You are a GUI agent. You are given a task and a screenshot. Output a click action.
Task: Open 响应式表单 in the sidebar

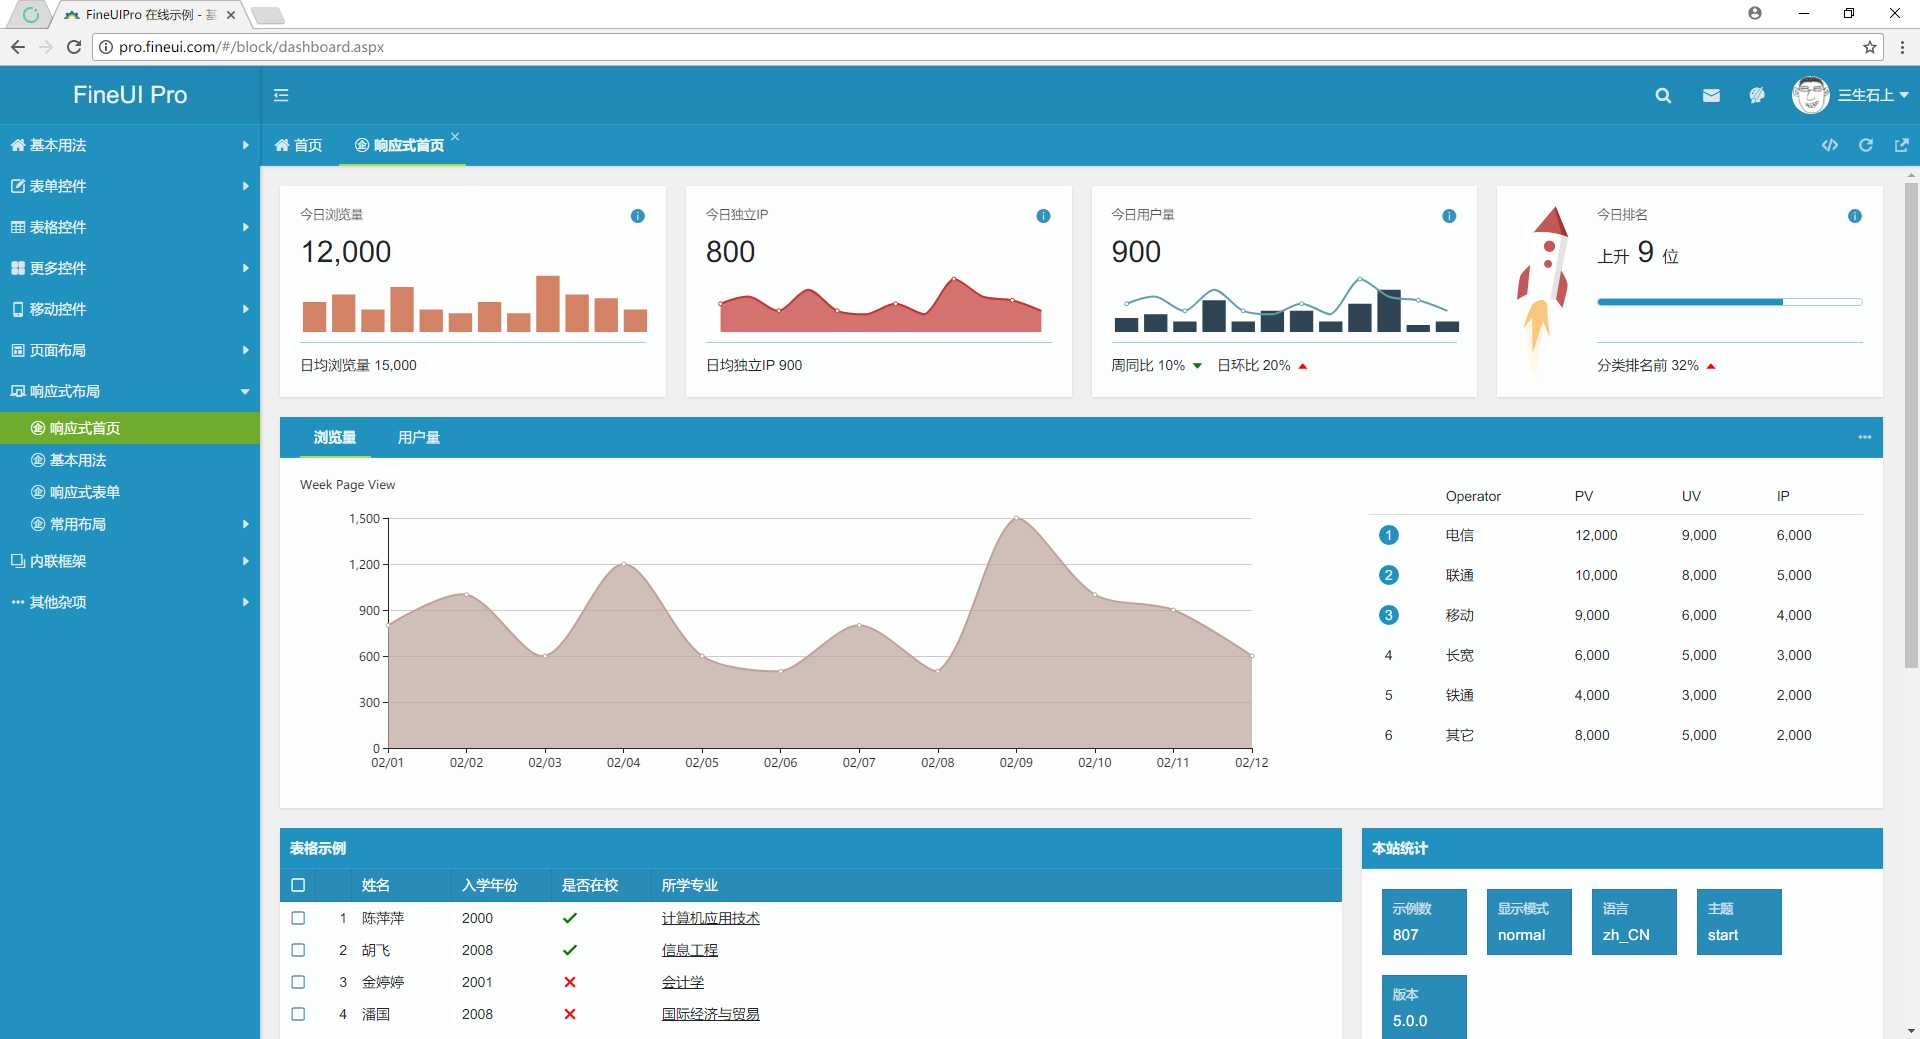130,492
